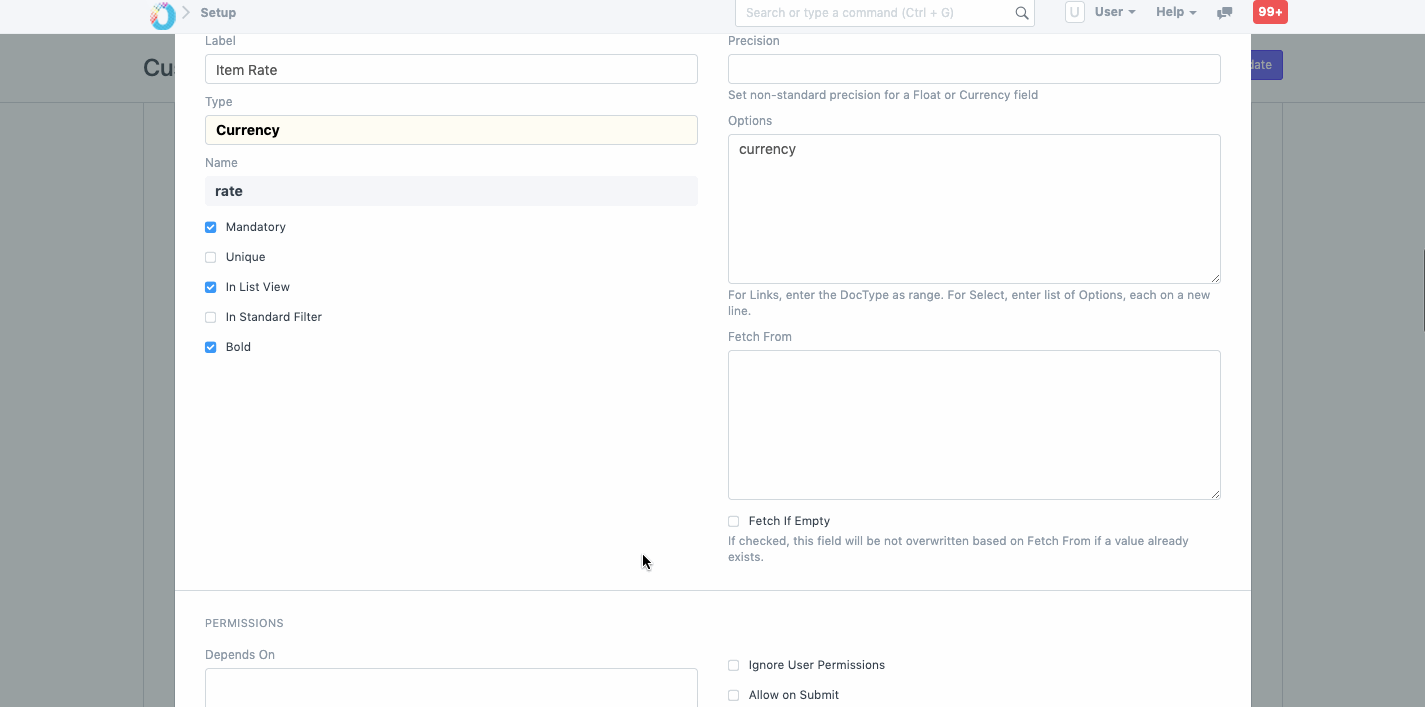Click the Fetch From text area
This screenshot has width=1425, height=707.
(974, 425)
